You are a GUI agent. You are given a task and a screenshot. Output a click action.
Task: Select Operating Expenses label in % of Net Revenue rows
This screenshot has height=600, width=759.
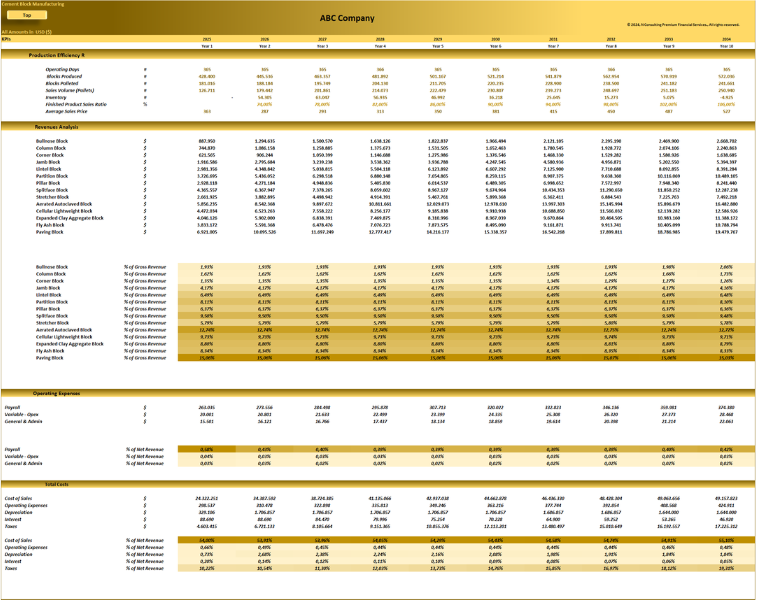click(x=26, y=547)
